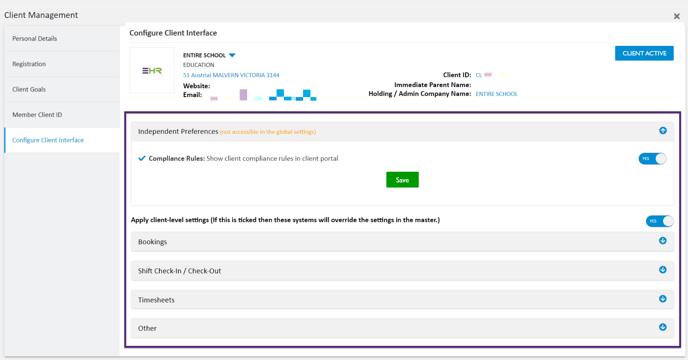This screenshot has width=688, height=360.
Task: Expand Shift Check-In / Check-Out section arrow
Action: pos(663,270)
